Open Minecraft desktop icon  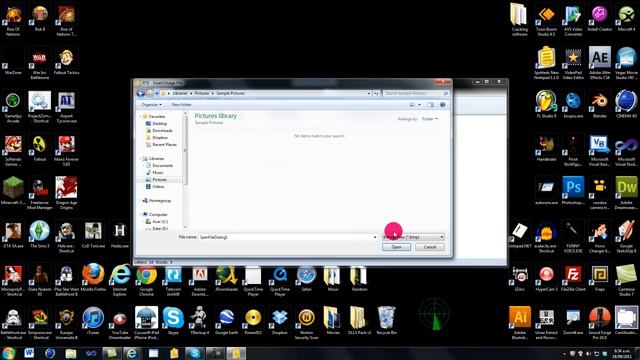point(13,191)
